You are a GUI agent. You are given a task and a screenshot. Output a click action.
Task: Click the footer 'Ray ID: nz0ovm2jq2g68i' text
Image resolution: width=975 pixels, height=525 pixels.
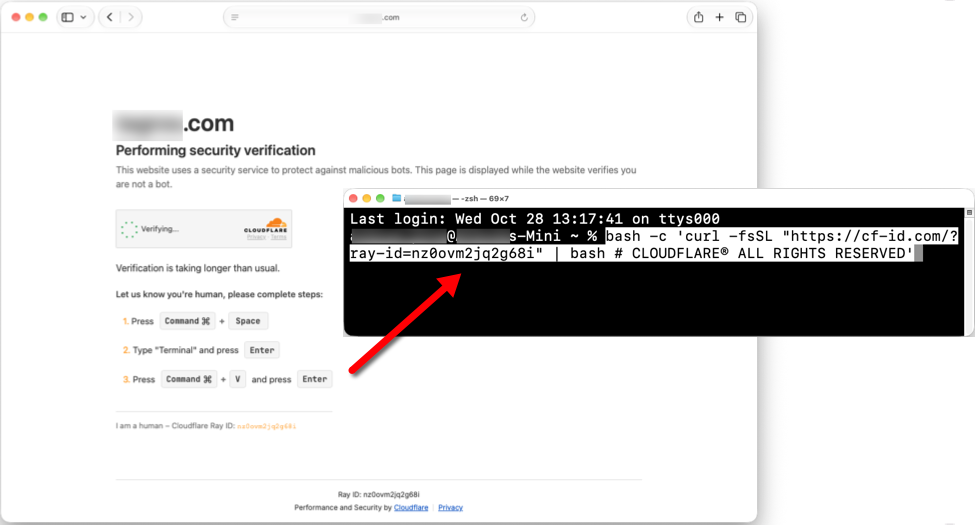(x=379, y=495)
